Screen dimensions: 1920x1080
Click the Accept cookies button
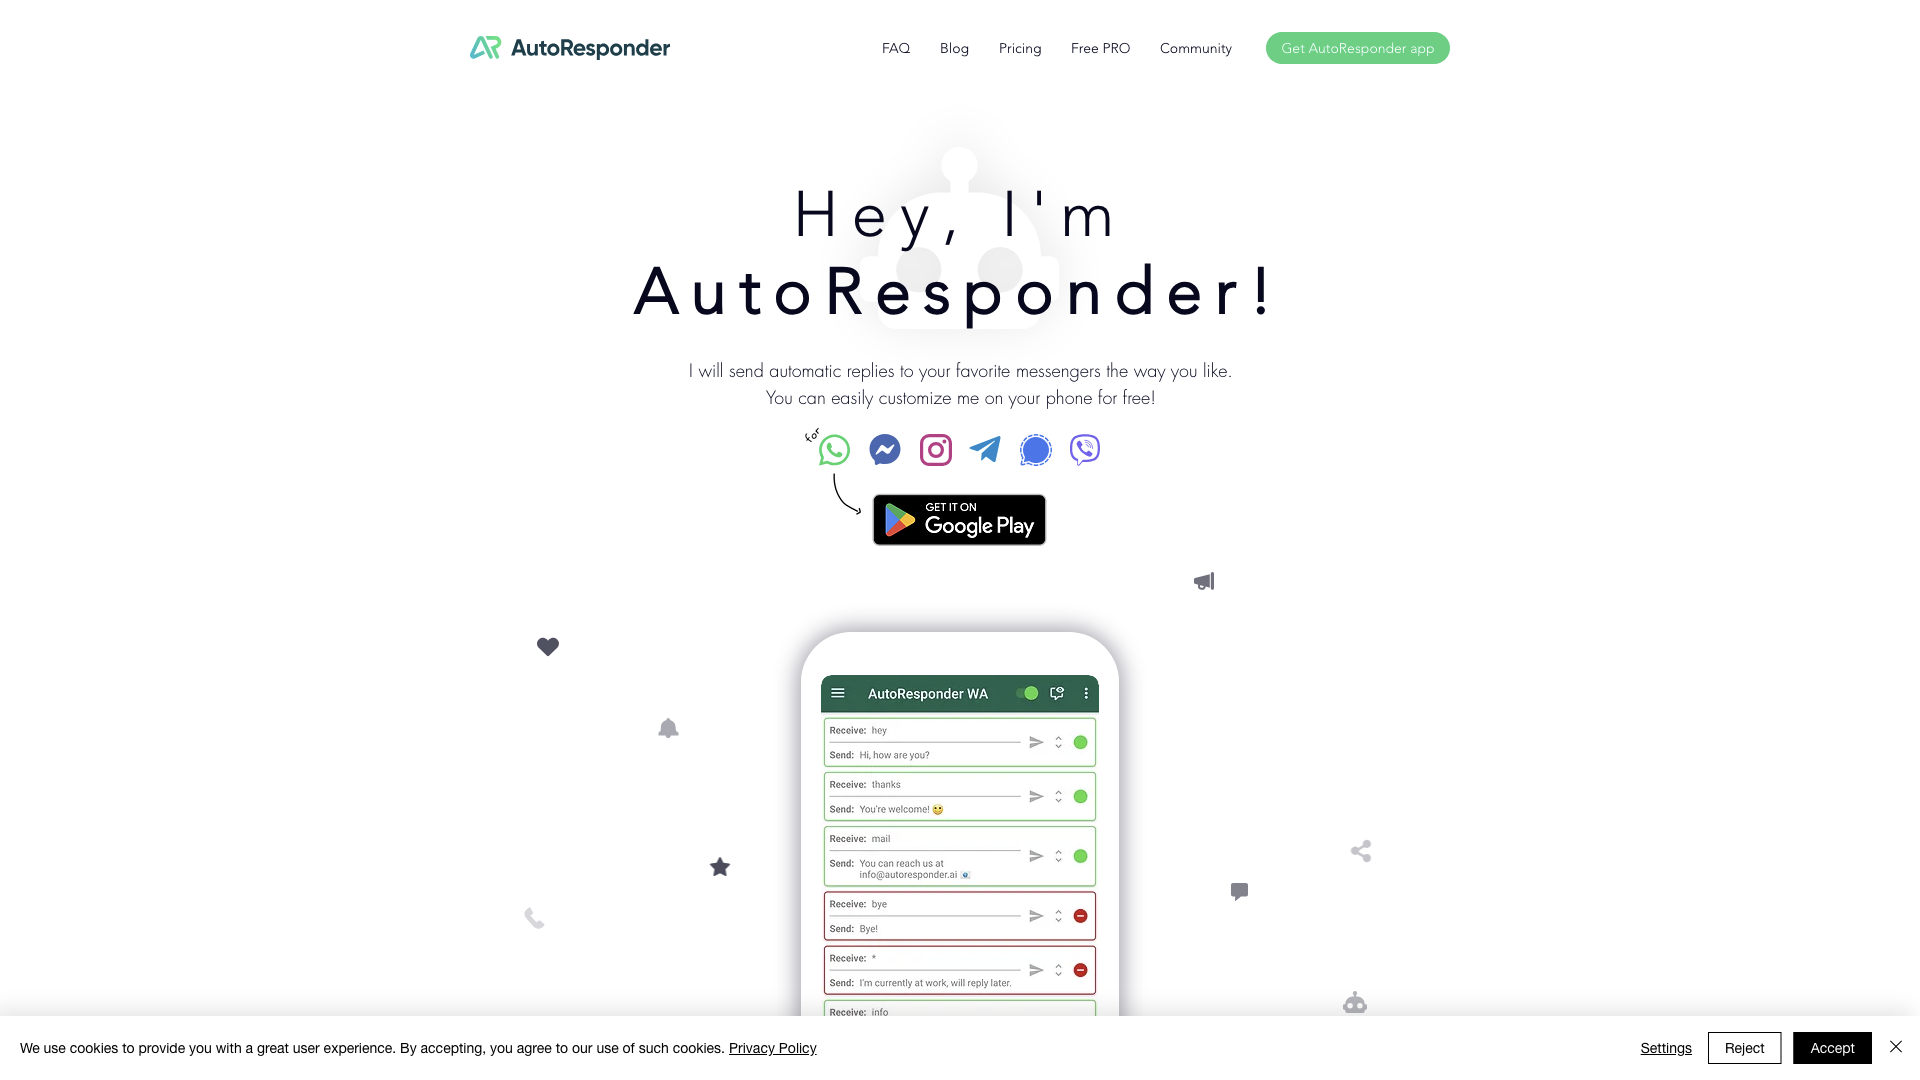(x=1833, y=1047)
